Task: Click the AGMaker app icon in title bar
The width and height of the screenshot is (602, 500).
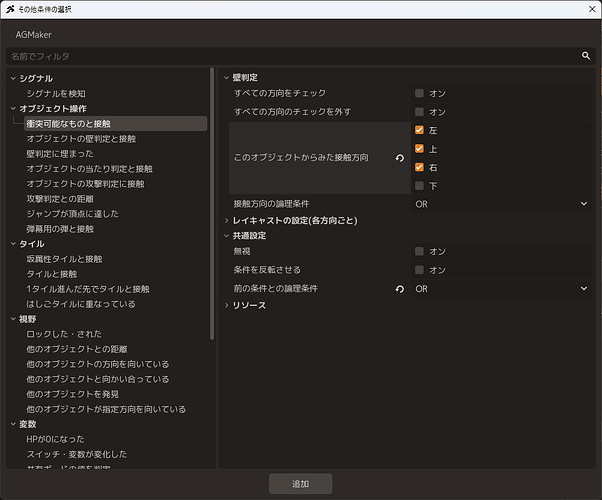Action: tap(10, 9)
